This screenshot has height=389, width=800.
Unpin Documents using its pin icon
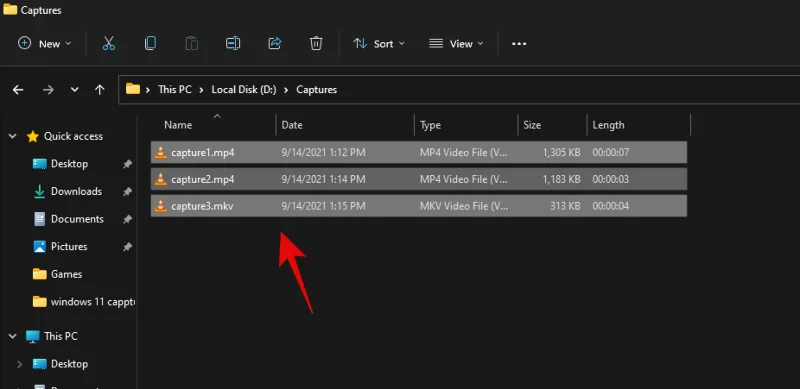(128, 219)
